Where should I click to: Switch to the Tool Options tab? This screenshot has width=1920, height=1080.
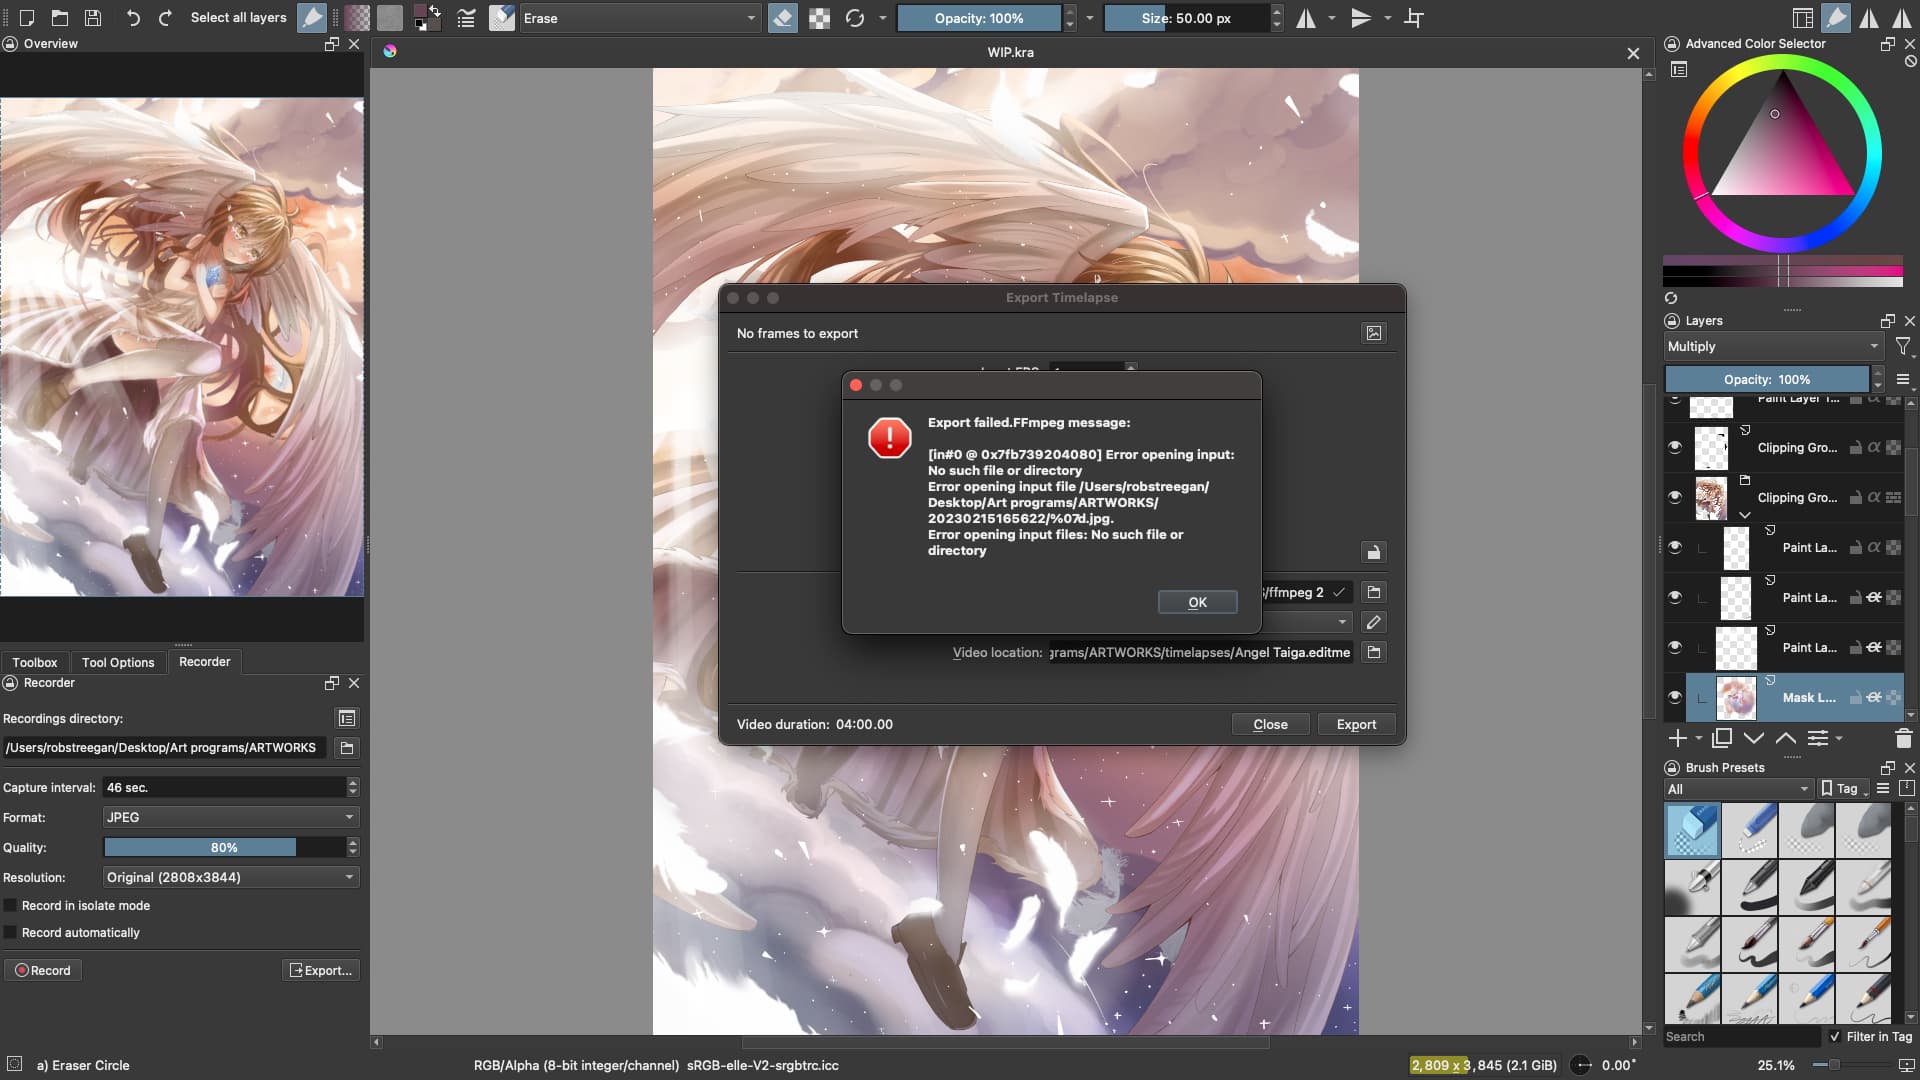[x=118, y=662]
